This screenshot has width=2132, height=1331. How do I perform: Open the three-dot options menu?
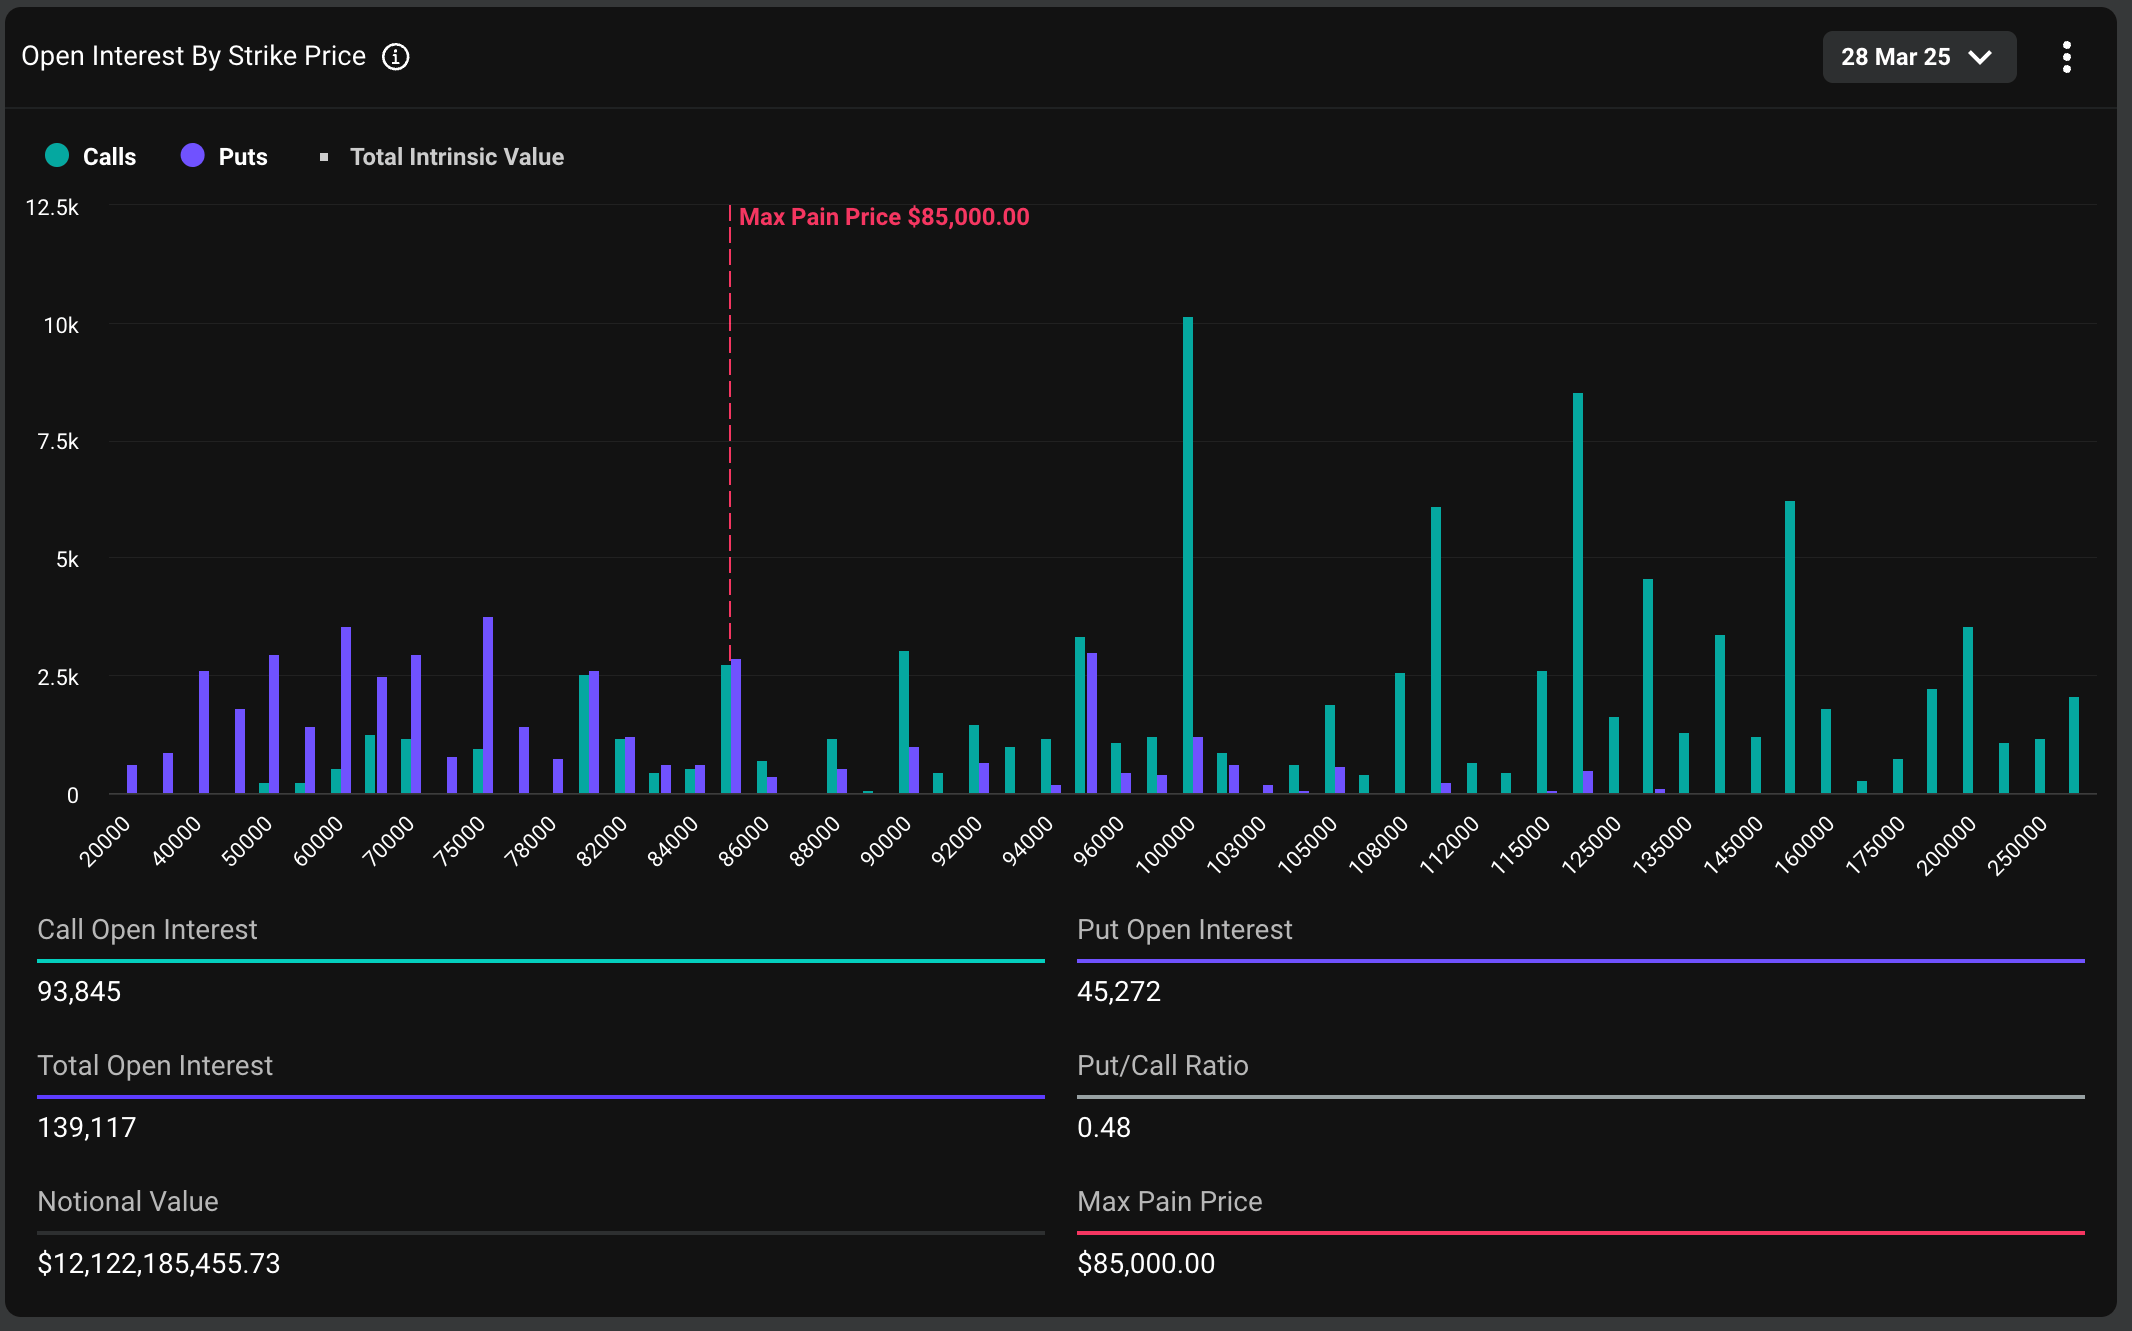(2066, 57)
